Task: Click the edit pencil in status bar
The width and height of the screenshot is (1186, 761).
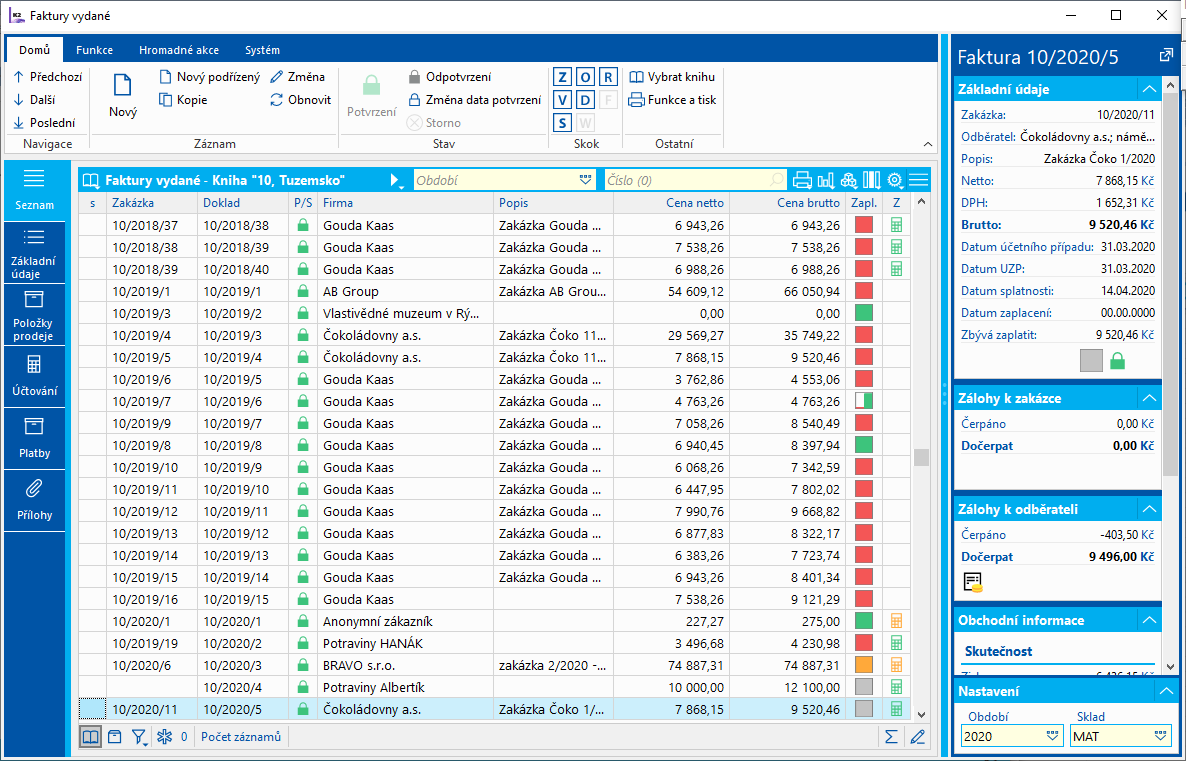Action: point(917,737)
